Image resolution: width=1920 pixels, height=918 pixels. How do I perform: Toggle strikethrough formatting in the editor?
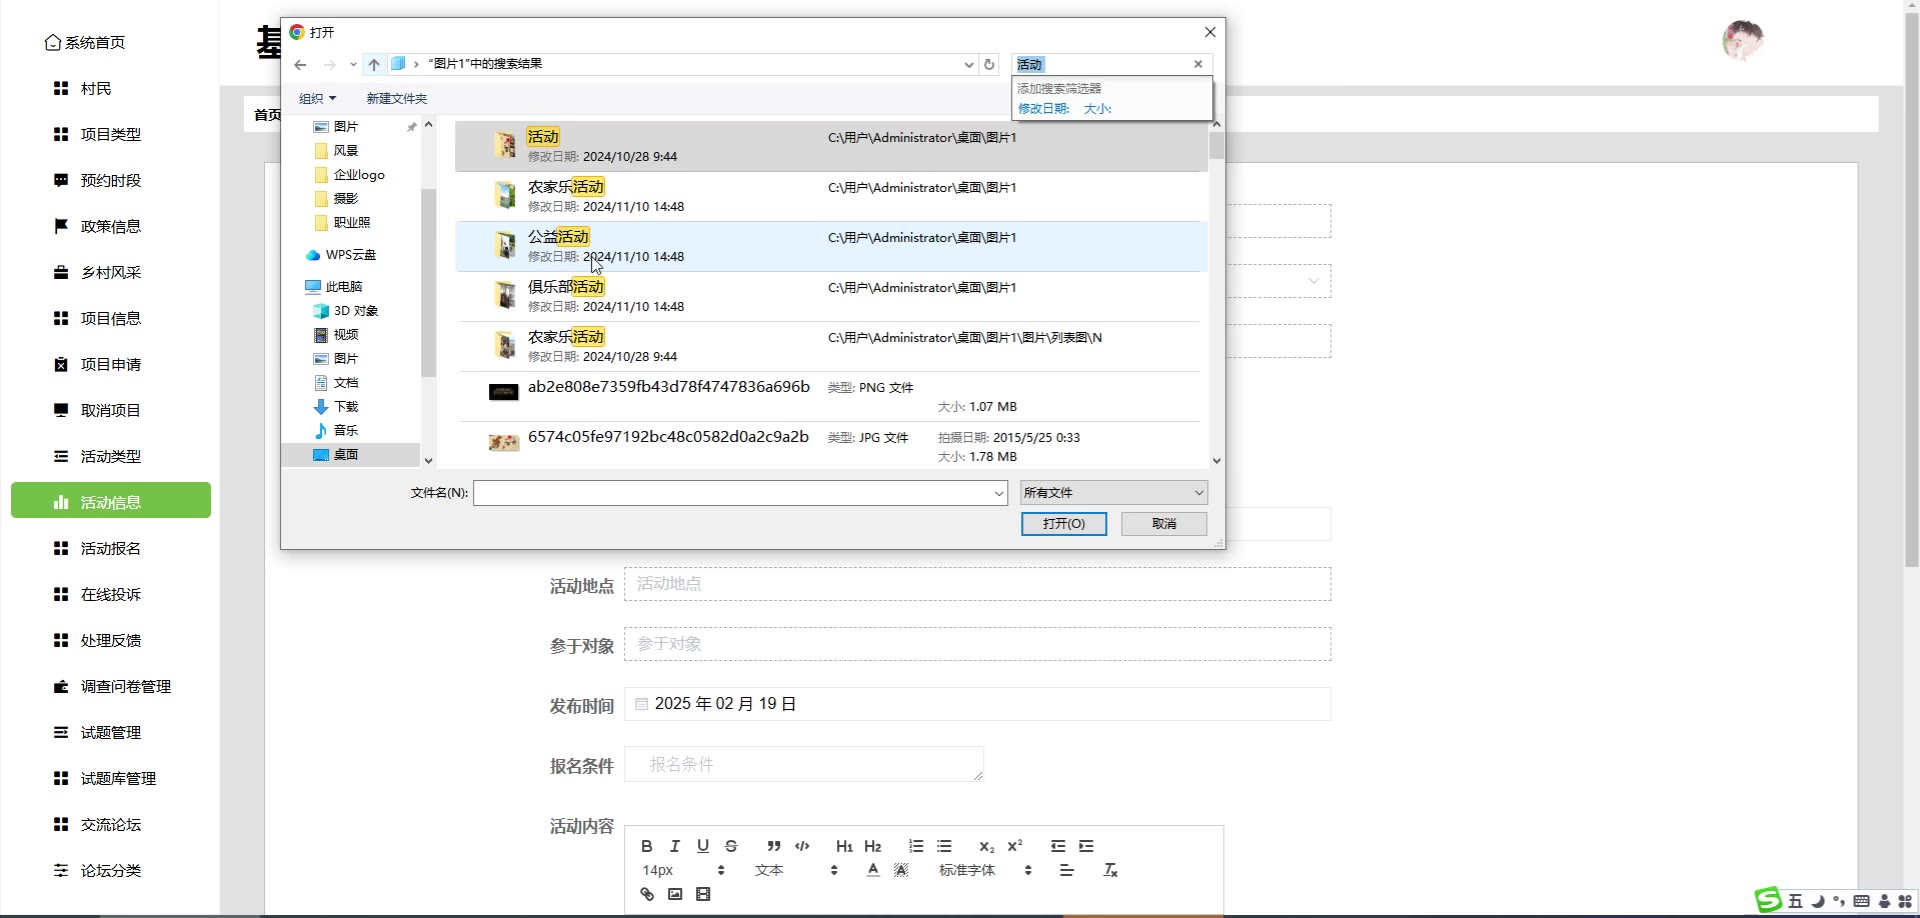(x=731, y=846)
